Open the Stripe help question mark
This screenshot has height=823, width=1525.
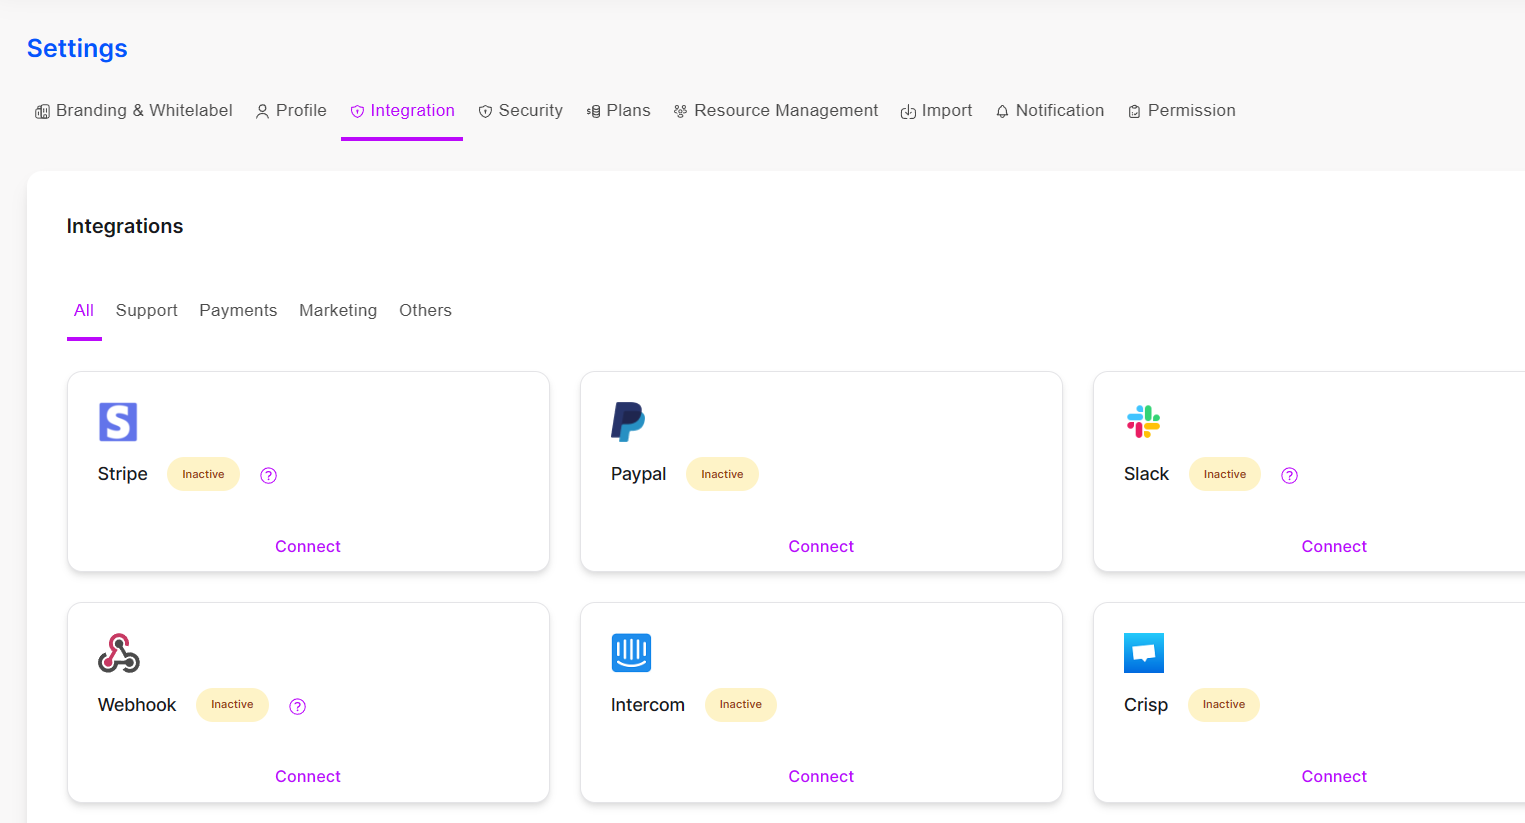(268, 474)
